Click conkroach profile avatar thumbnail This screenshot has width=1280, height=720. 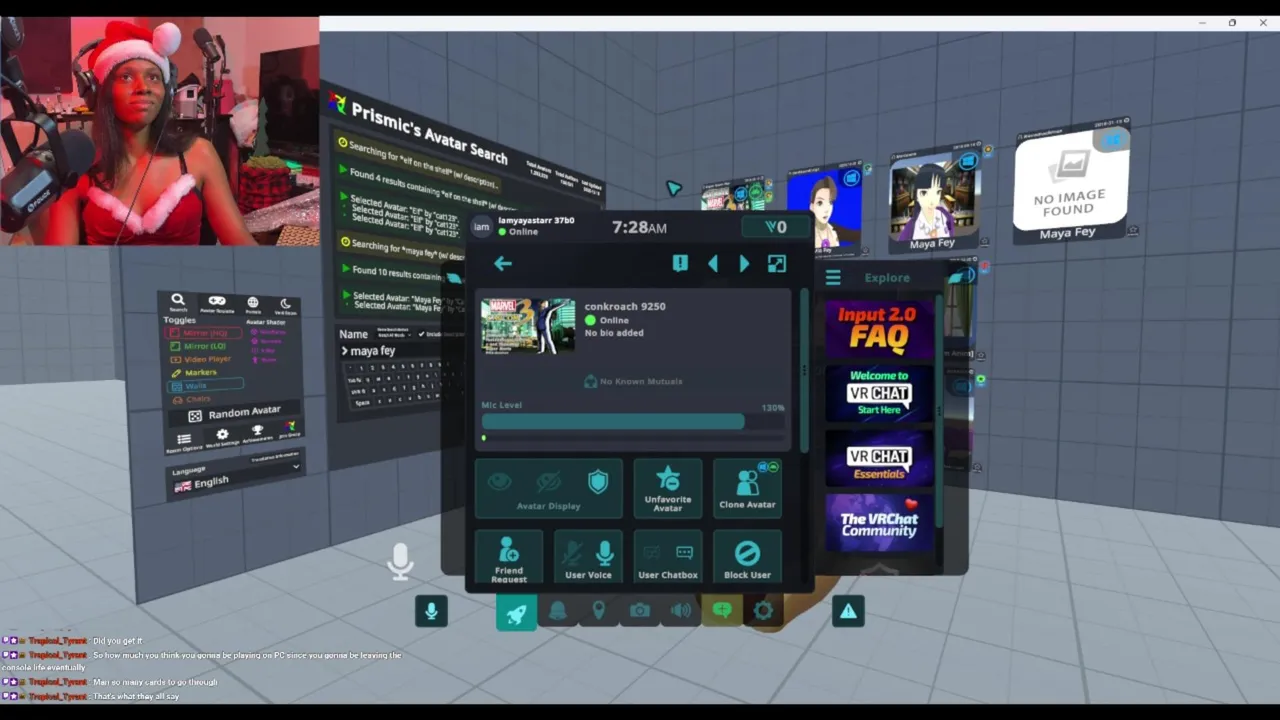(x=528, y=326)
